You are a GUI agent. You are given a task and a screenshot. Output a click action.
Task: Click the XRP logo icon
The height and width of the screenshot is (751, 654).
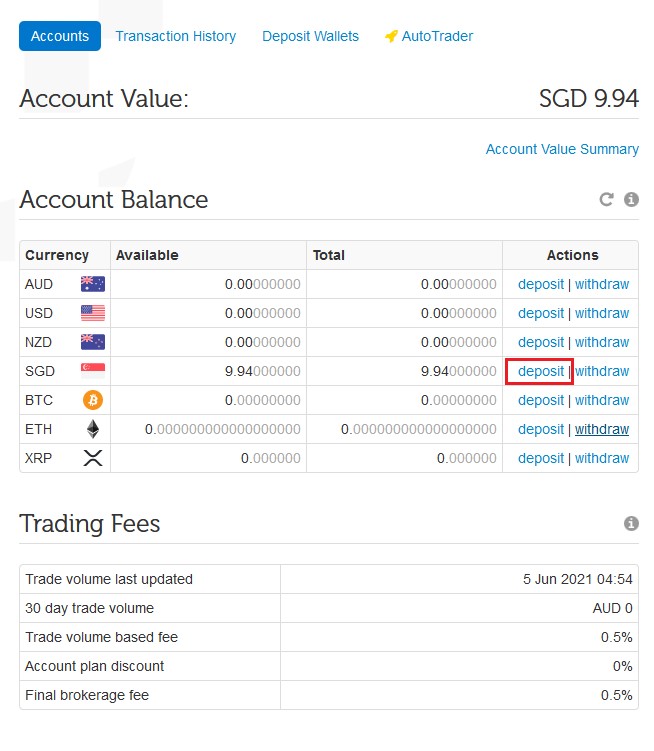pos(93,458)
